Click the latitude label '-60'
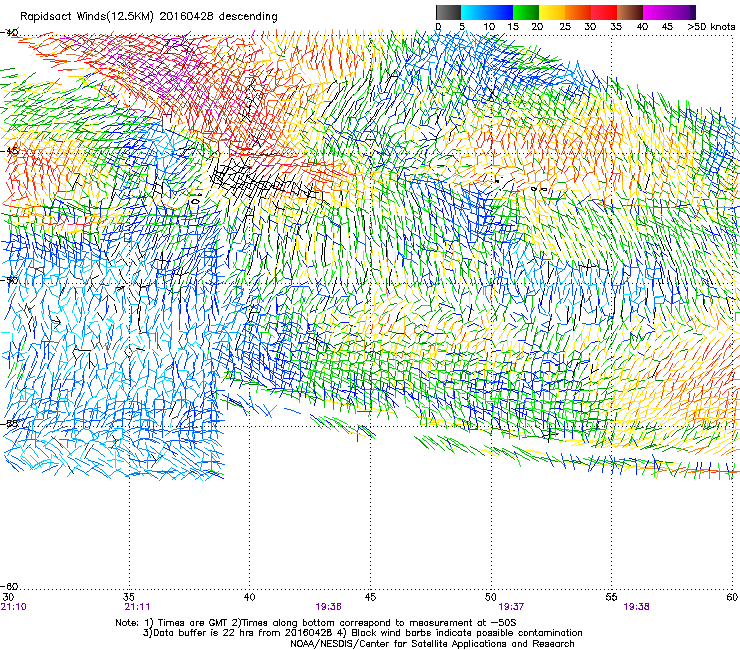Screen dimensions: 740x650 coord(9,586)
